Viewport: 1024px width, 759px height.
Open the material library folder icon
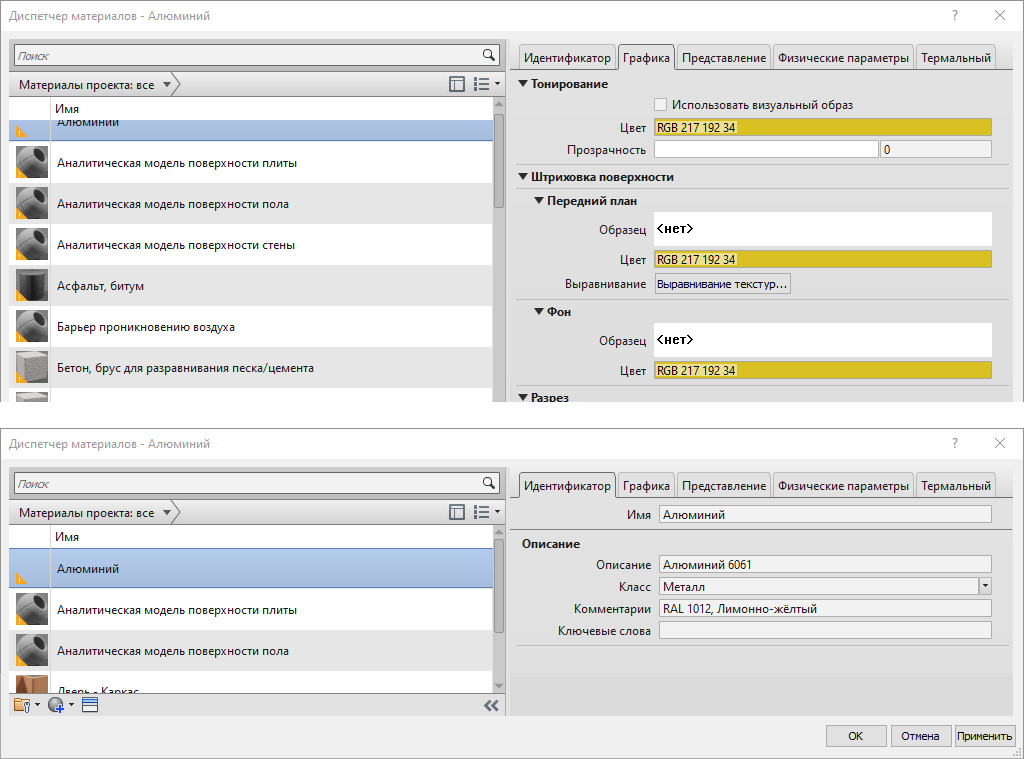[24, 705]
